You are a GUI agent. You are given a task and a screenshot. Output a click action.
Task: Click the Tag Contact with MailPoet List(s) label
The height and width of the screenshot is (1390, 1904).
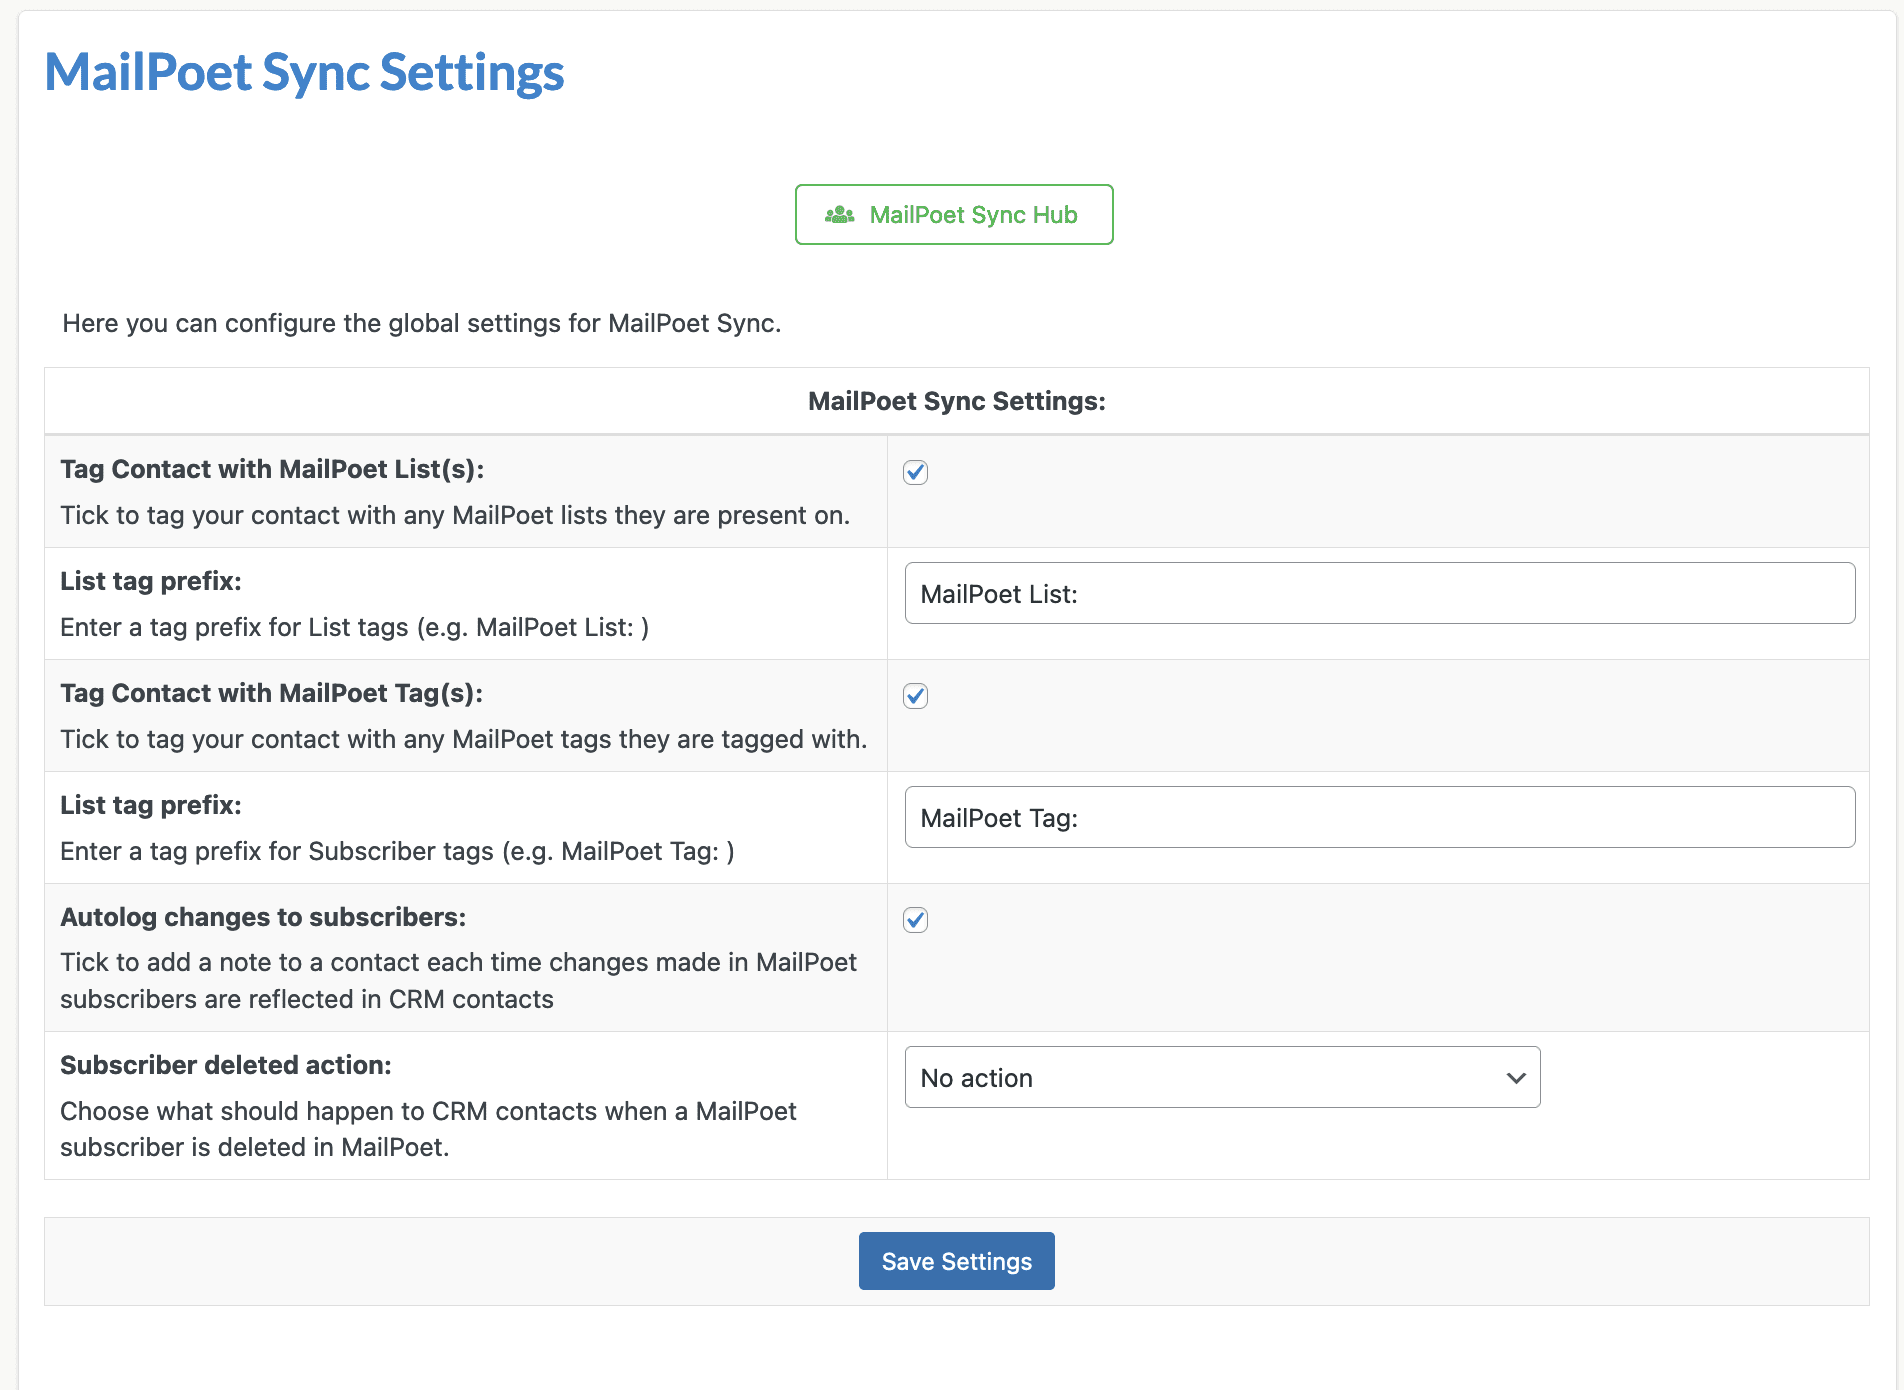click(x=272, y=469)
